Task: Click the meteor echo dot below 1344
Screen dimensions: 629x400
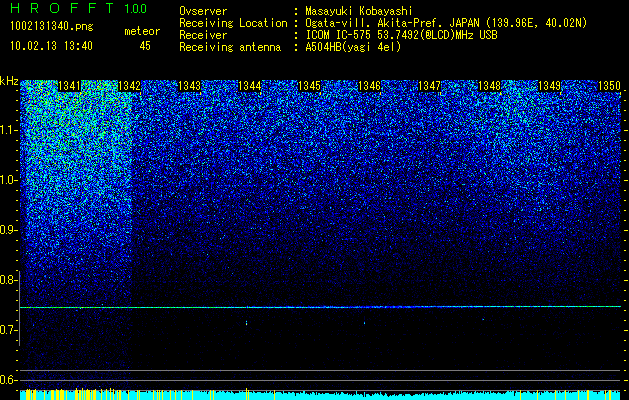Action: (x=246, y=323)
